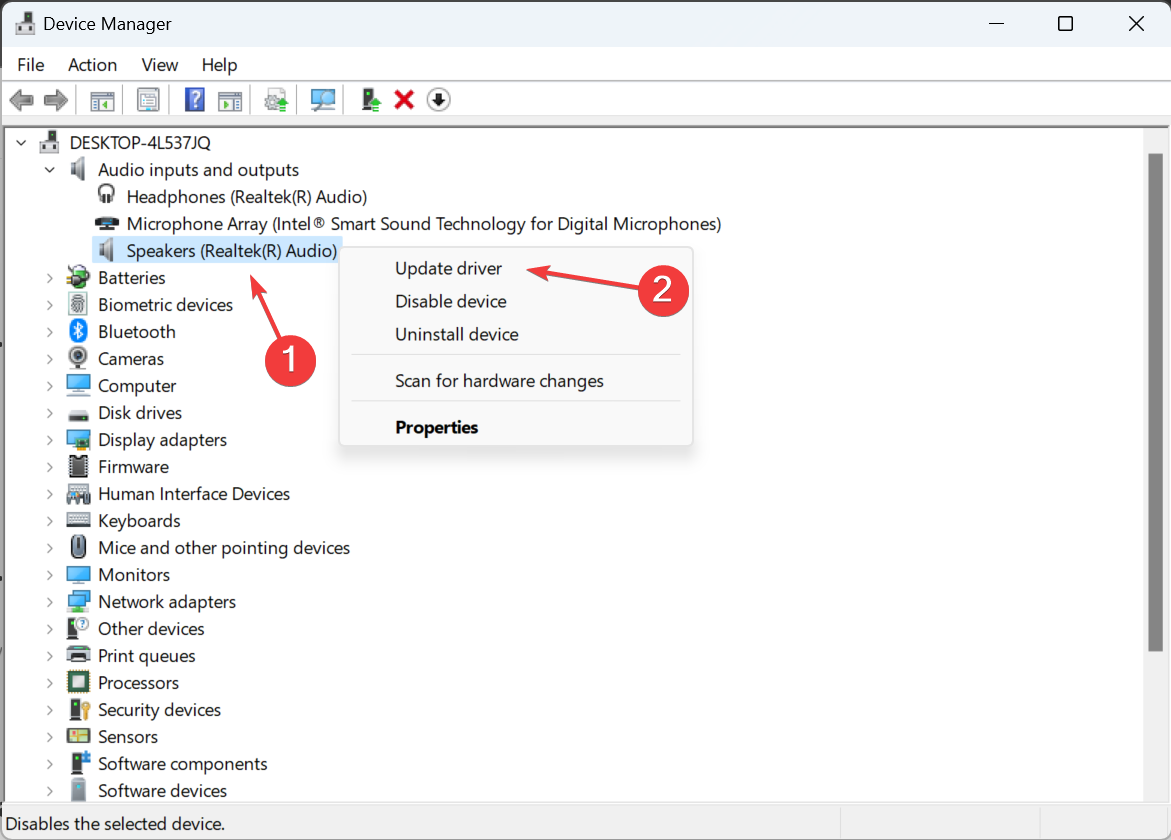
Task: Click the circled down arrow disable icon
Action: click(x=438, y=100)
